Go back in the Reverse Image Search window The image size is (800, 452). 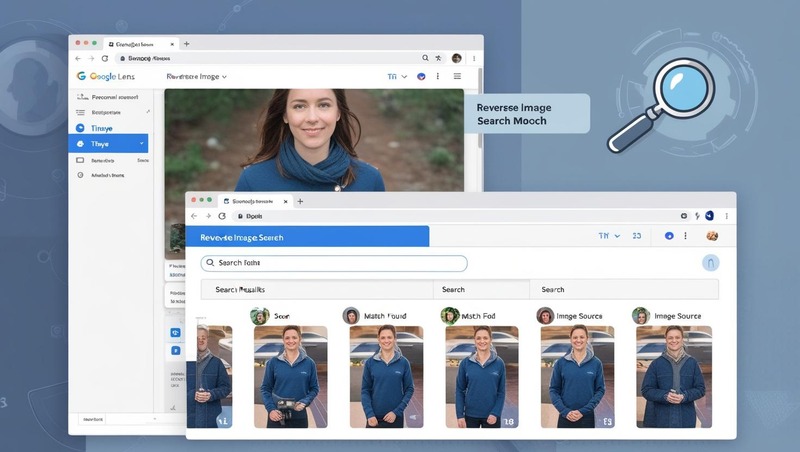click(x=194, y=216)
